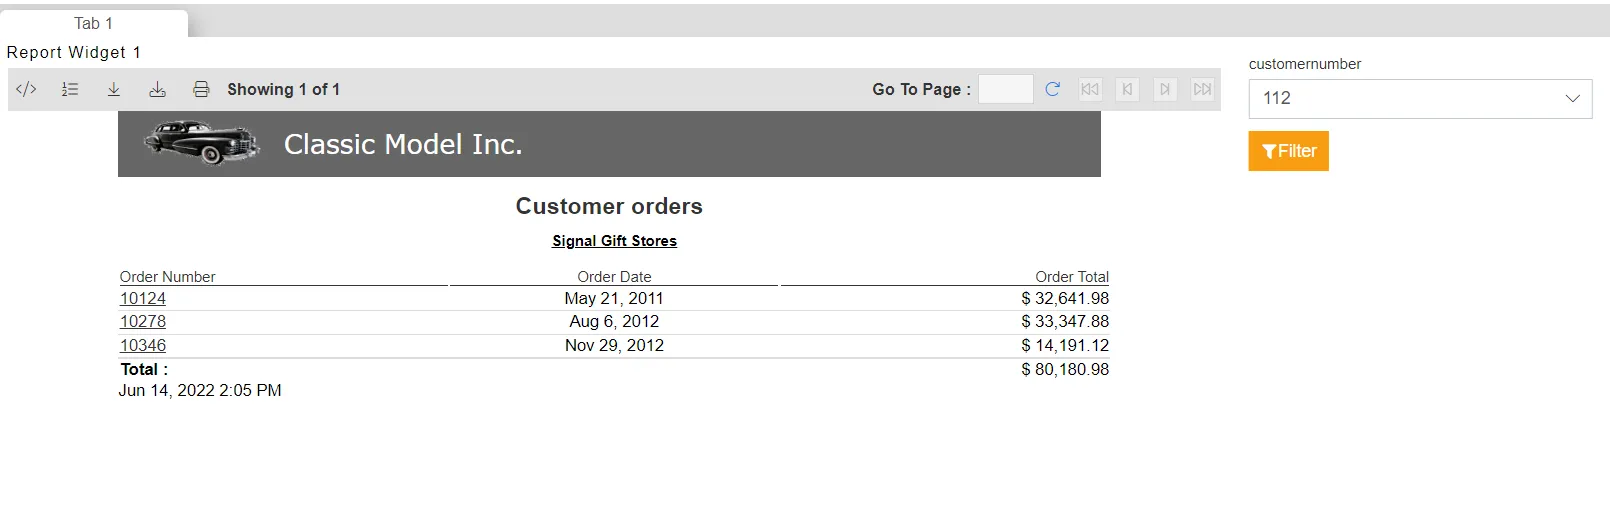Viewport: 1610px width, 521px height.
Task: Open the table of contents list icon
Action: point(70,89)
